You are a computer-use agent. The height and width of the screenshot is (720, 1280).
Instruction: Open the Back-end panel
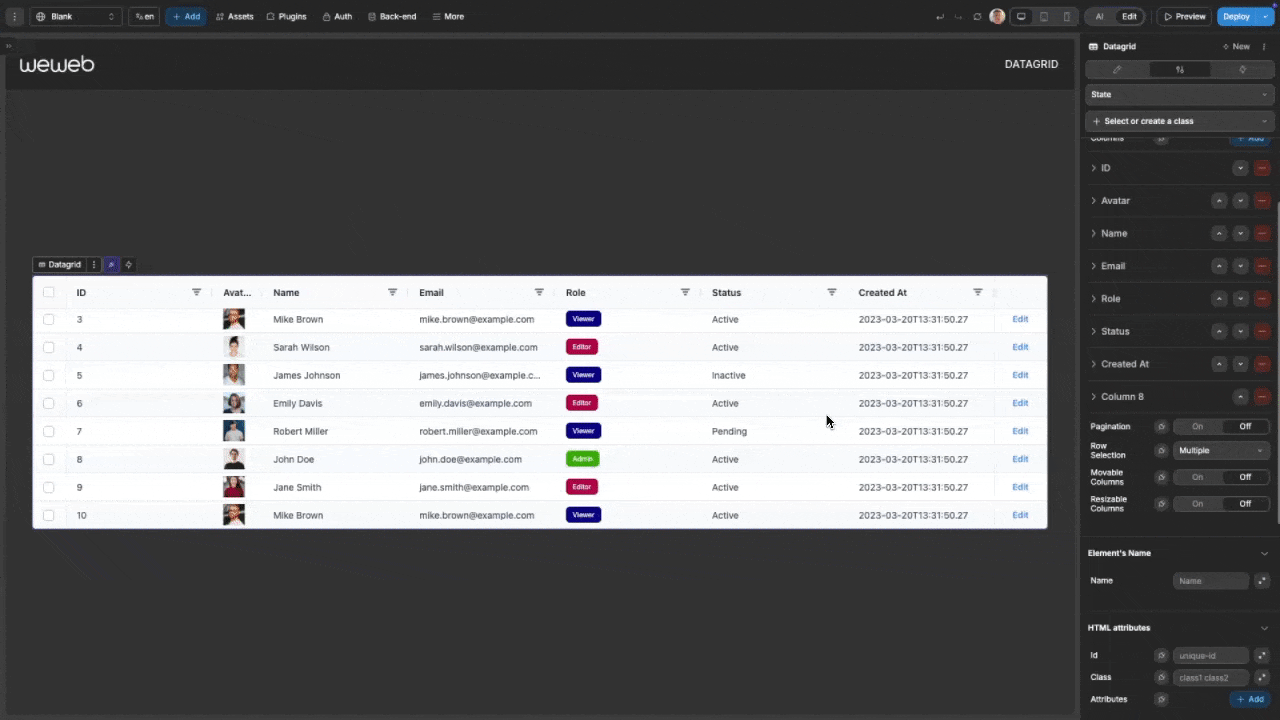click(x=392, y=16)
